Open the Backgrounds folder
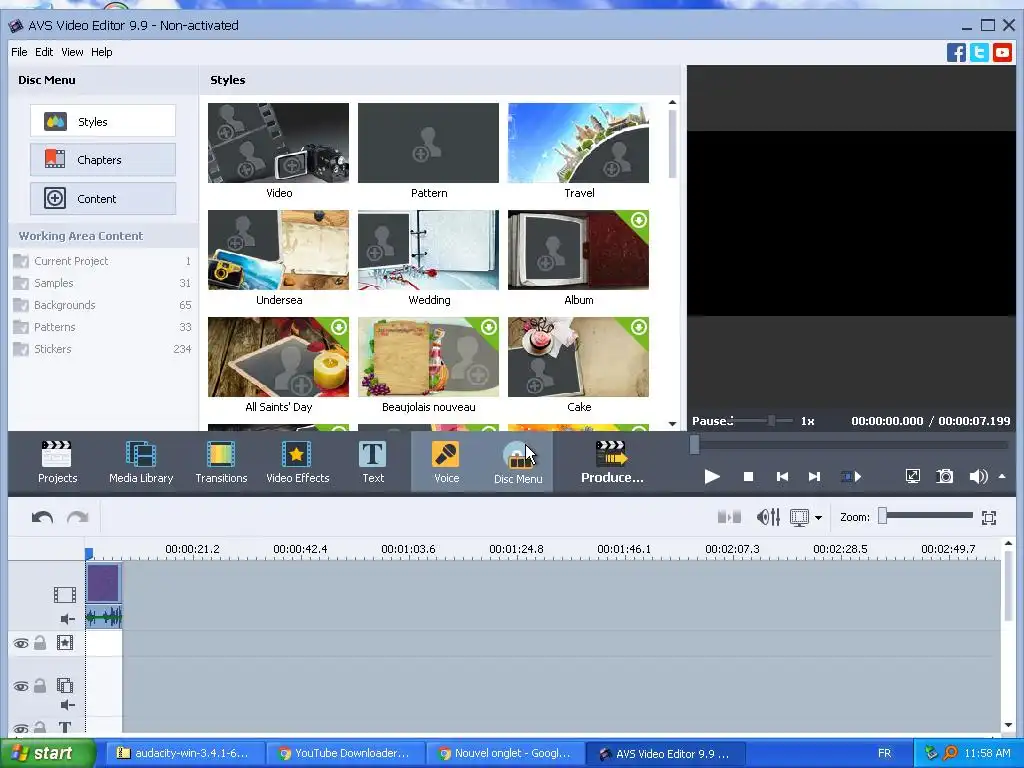Screen dimensions: 1024x768 pos(102,305)
